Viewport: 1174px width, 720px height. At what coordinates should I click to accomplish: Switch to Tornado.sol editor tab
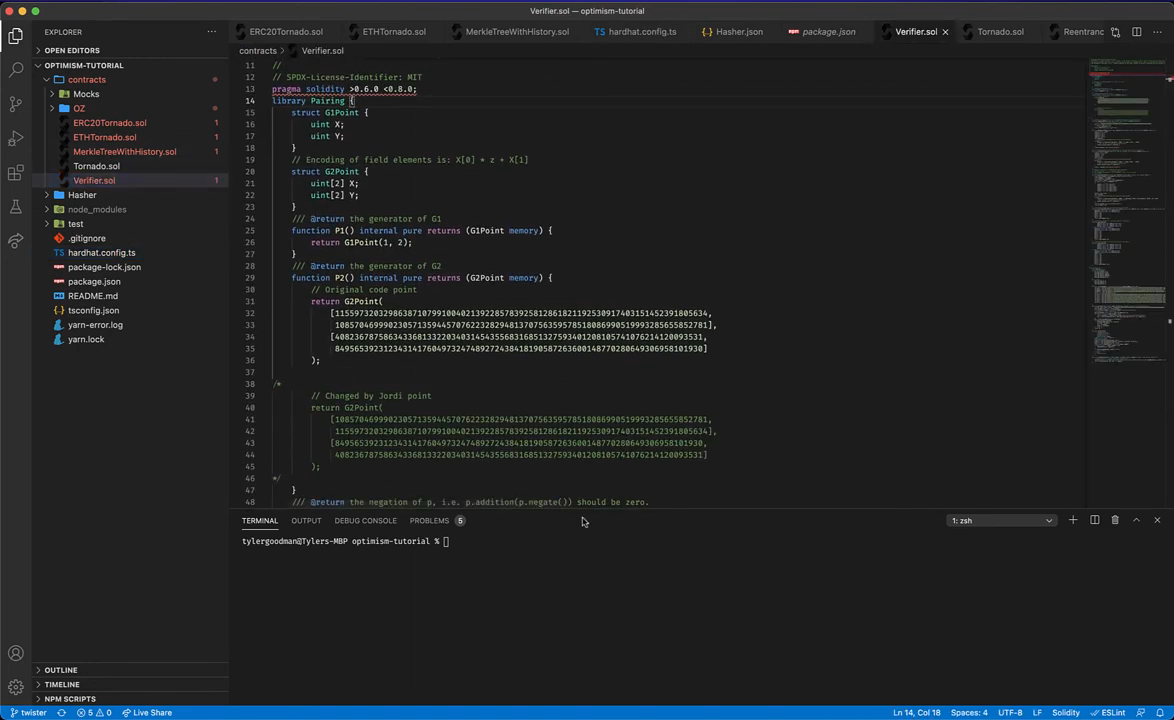click(1000, 32)
